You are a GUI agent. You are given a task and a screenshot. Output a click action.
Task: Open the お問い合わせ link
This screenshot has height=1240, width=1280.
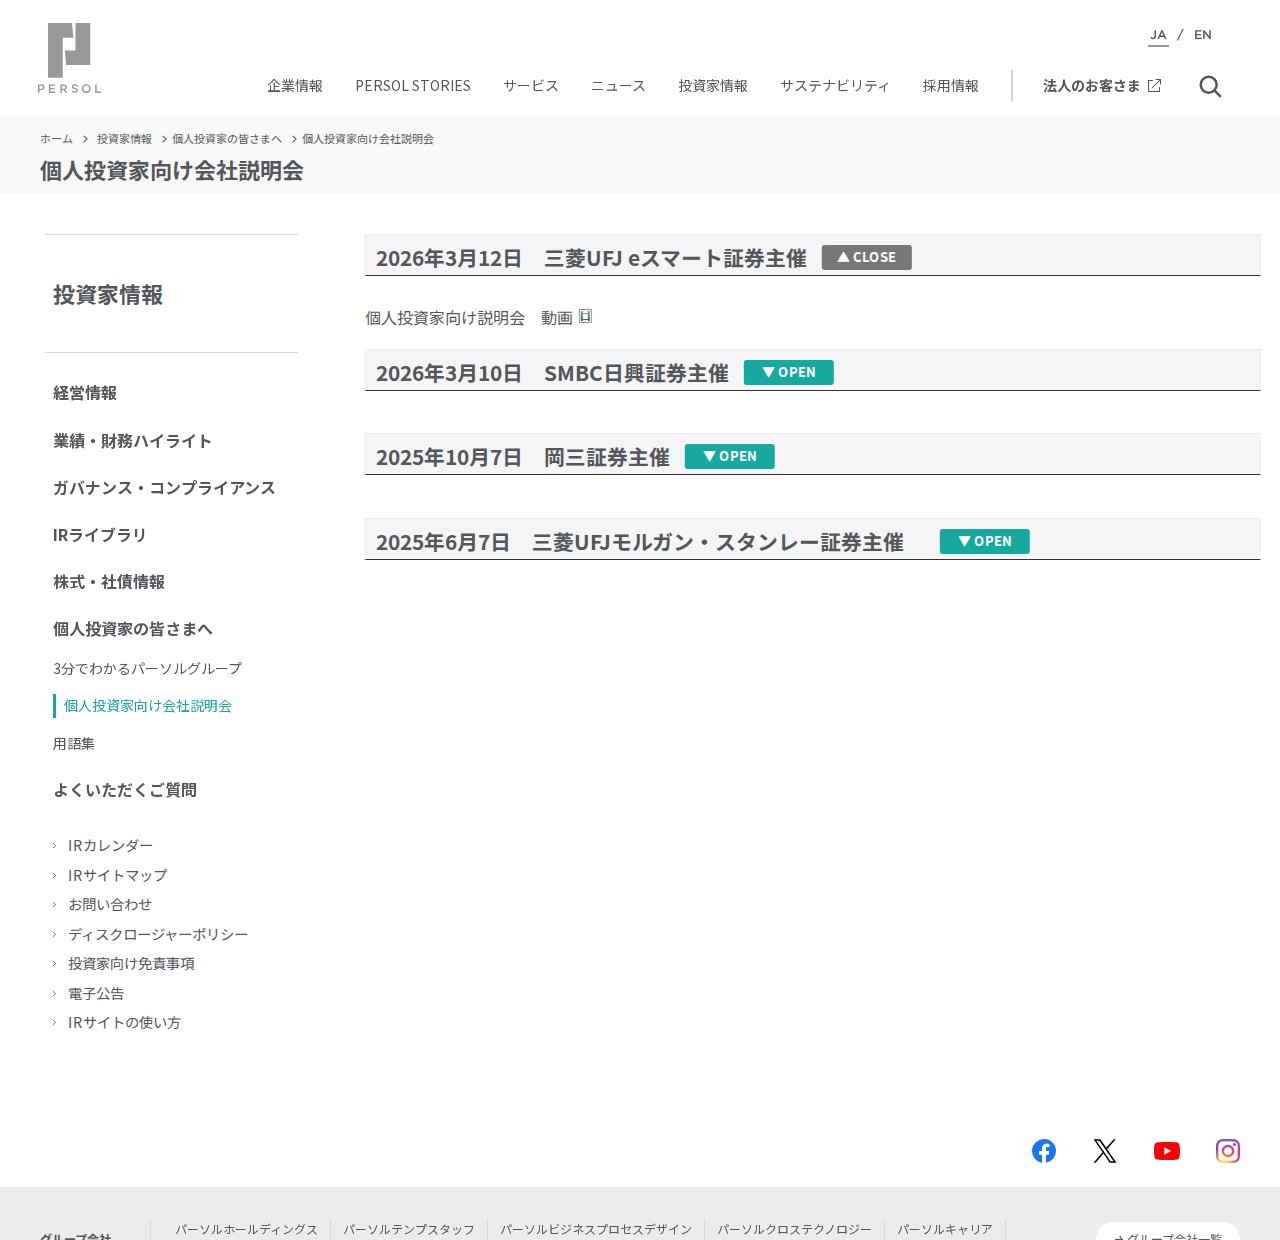click(x=110, y=905)
